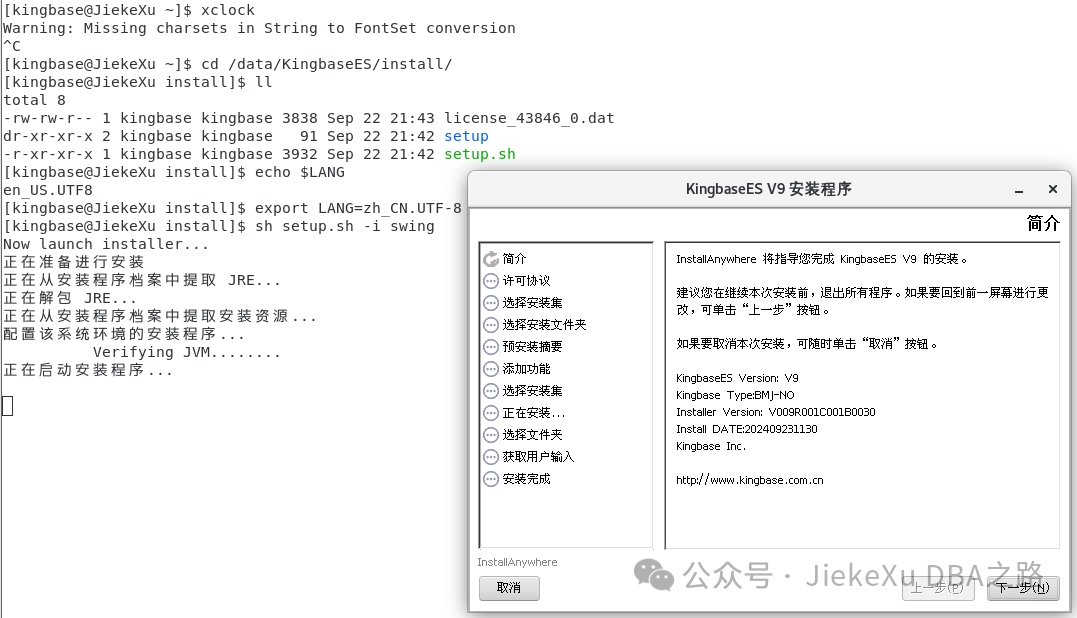Click the 下一步(N) button
The height and width of the screenshot is (618, 1077).
pos(1021,588)
